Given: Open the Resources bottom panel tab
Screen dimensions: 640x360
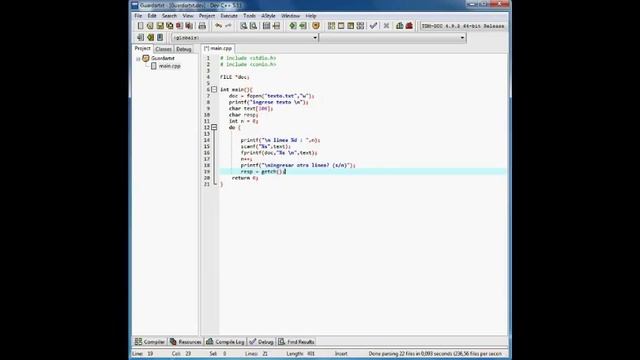Looking at the screenshot, I should tap(186, 342).
